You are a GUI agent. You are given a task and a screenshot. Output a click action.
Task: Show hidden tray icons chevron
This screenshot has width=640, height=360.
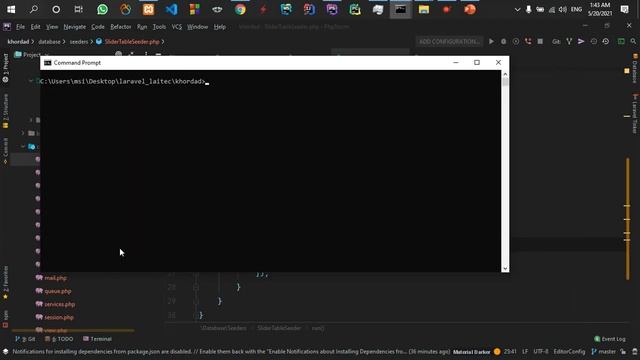pyautogui.click(x=517, y=9)
